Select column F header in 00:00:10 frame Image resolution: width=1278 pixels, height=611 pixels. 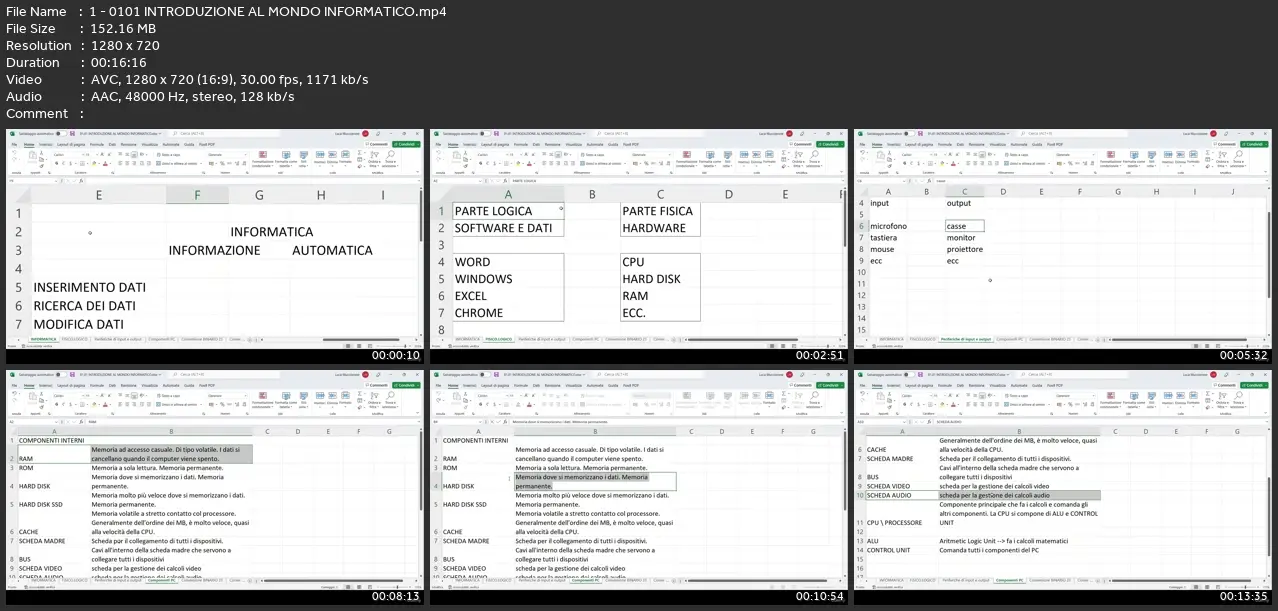point(197,195)
